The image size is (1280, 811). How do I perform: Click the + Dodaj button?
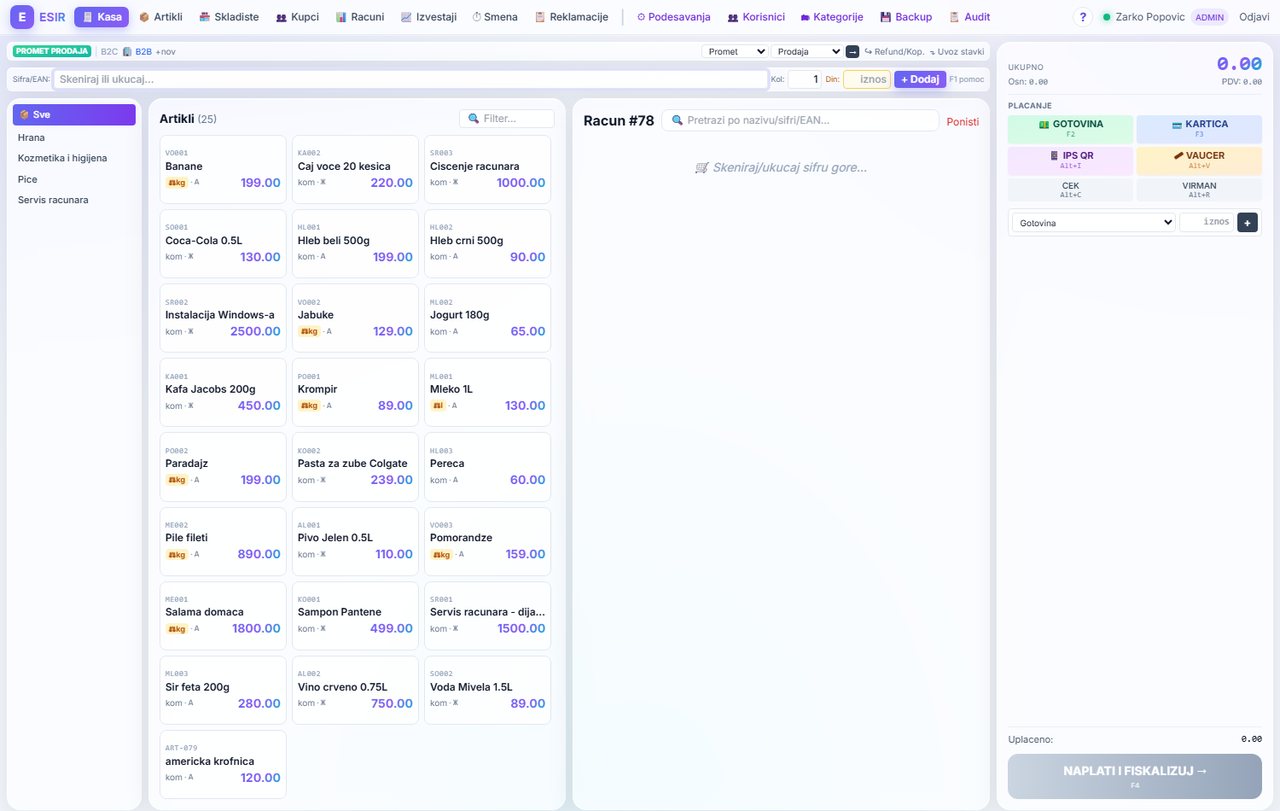[920, 79]
